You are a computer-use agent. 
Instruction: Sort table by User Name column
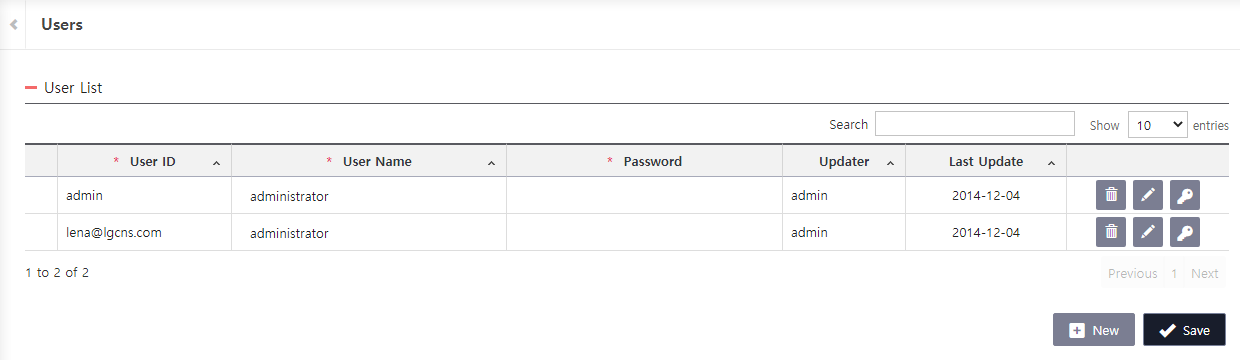tap(369, 162)
